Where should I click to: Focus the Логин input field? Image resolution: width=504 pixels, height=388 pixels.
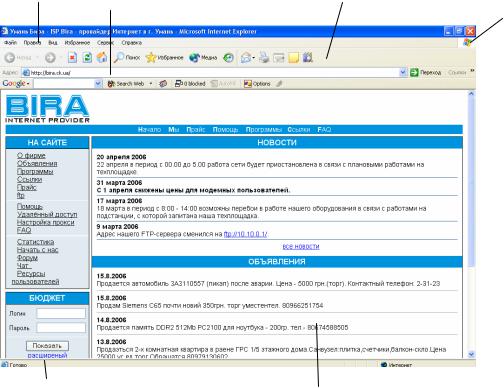61,313
